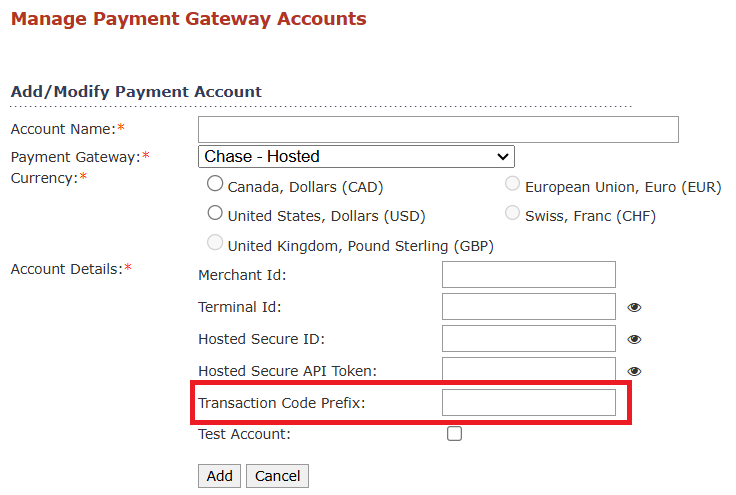Show Hosted Secure ID using eye icon
The image size is (736, 495).
[634, 339]
